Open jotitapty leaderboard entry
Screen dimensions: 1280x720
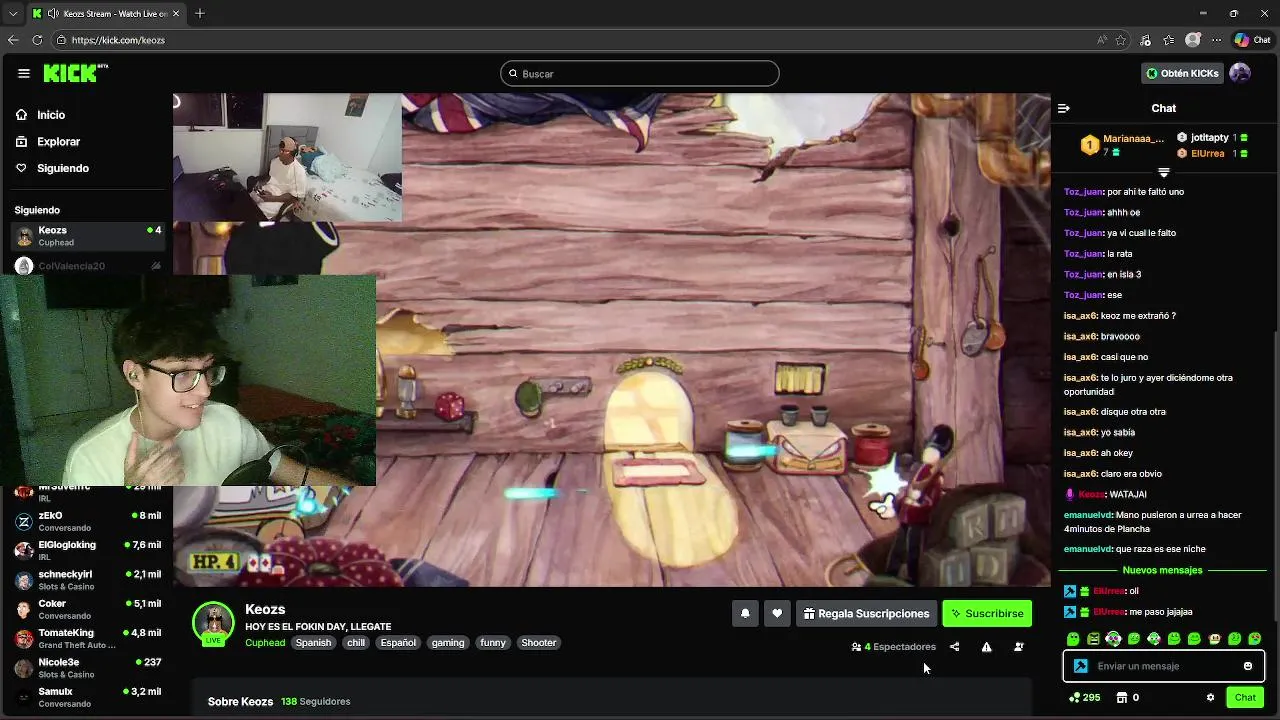pyautogui.click(x=1211, y=137)
